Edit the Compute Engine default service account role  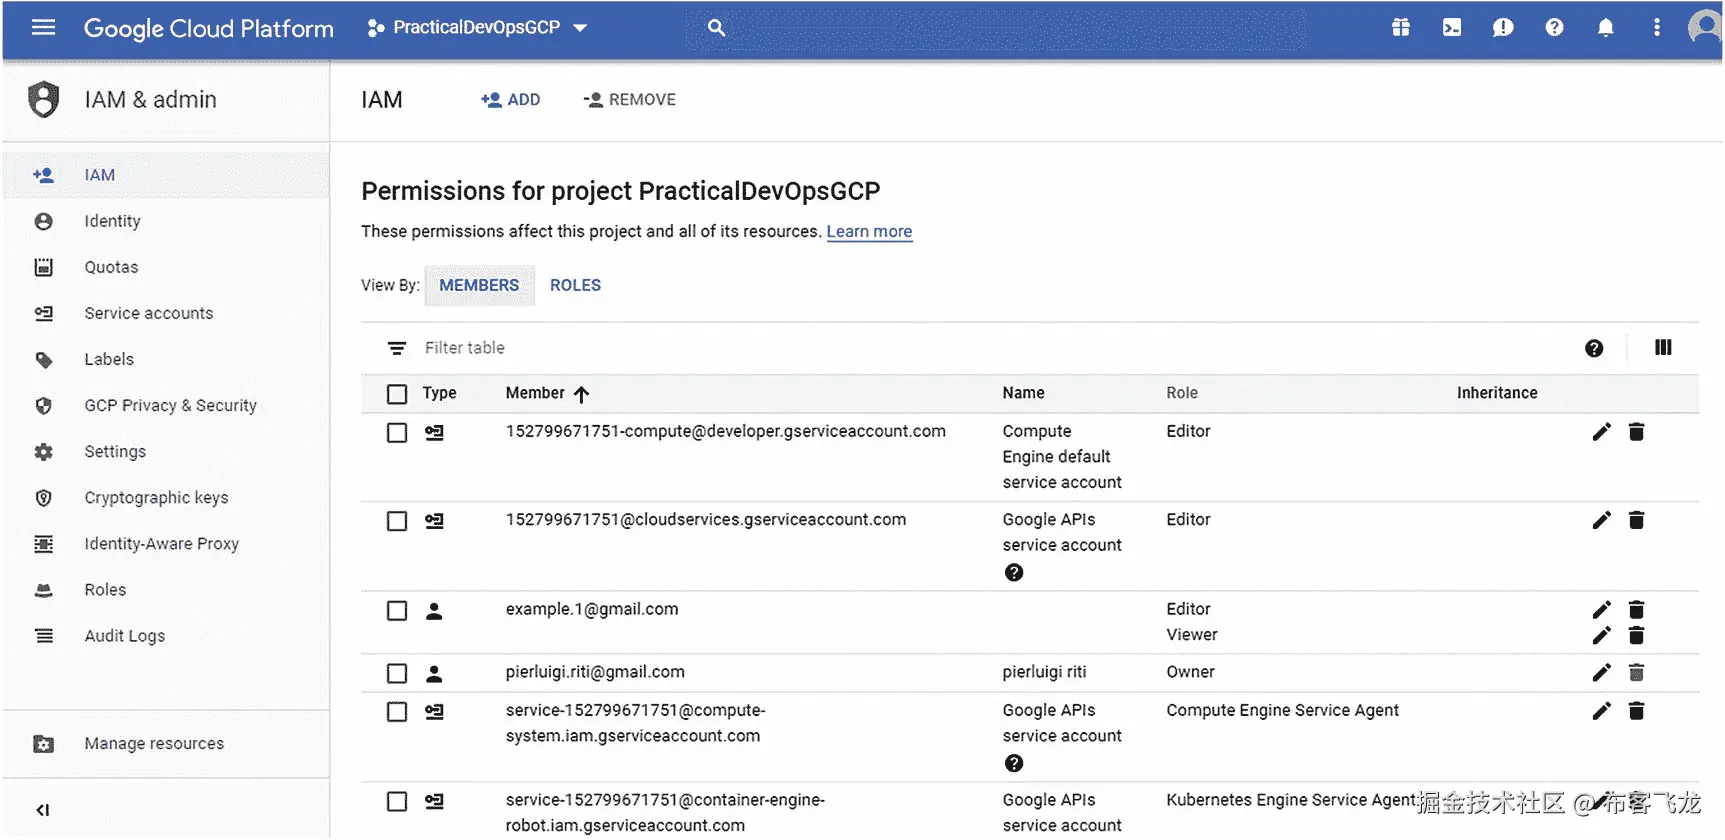click(x=1601, y=432)
